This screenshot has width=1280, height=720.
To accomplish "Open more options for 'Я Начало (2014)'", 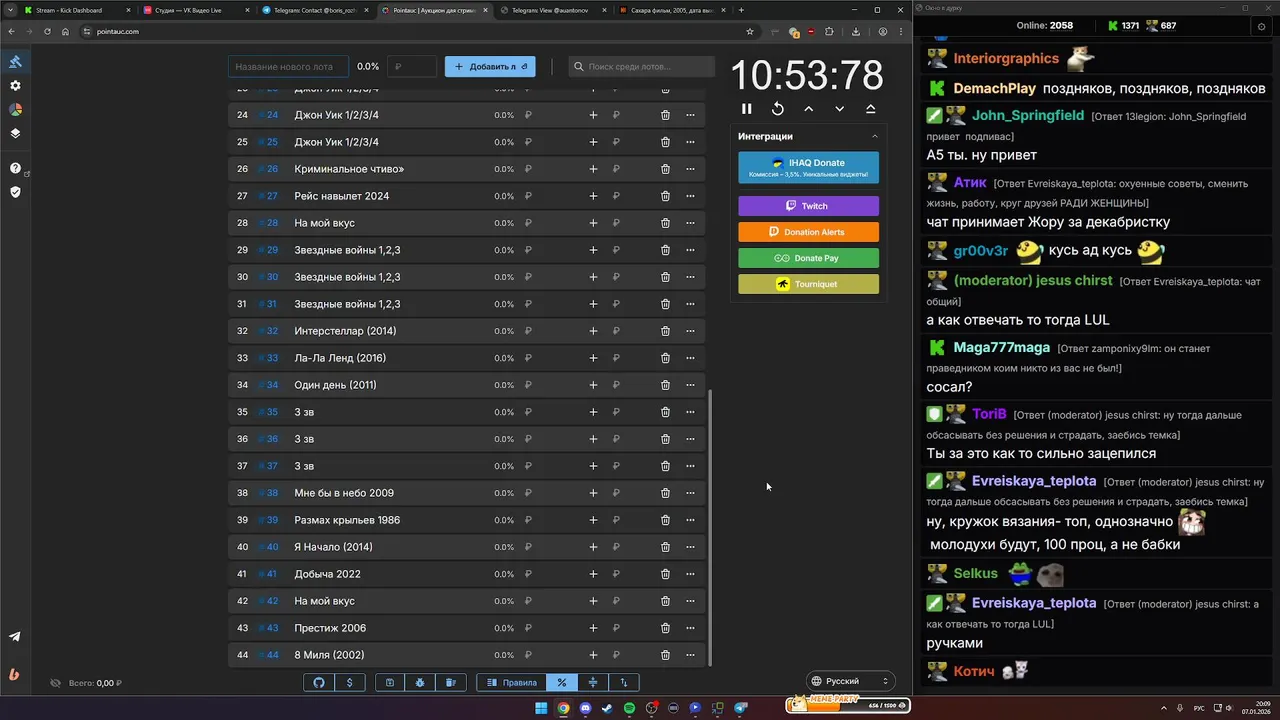I will (690, 547).
